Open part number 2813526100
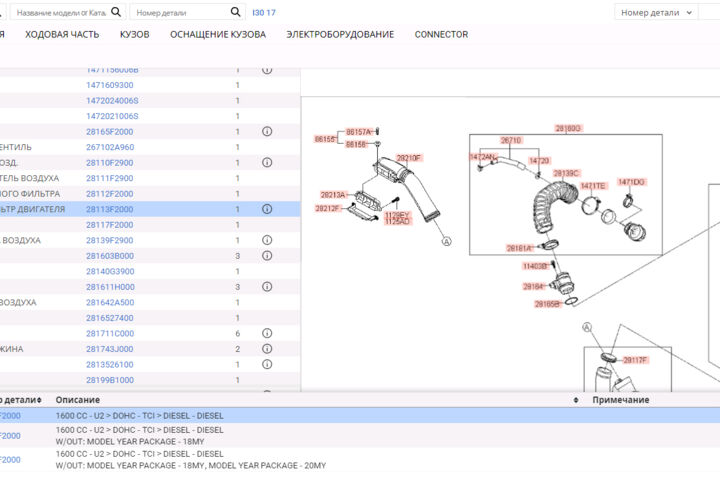Screen dimensions: 720x480 [x=110, y=365]
